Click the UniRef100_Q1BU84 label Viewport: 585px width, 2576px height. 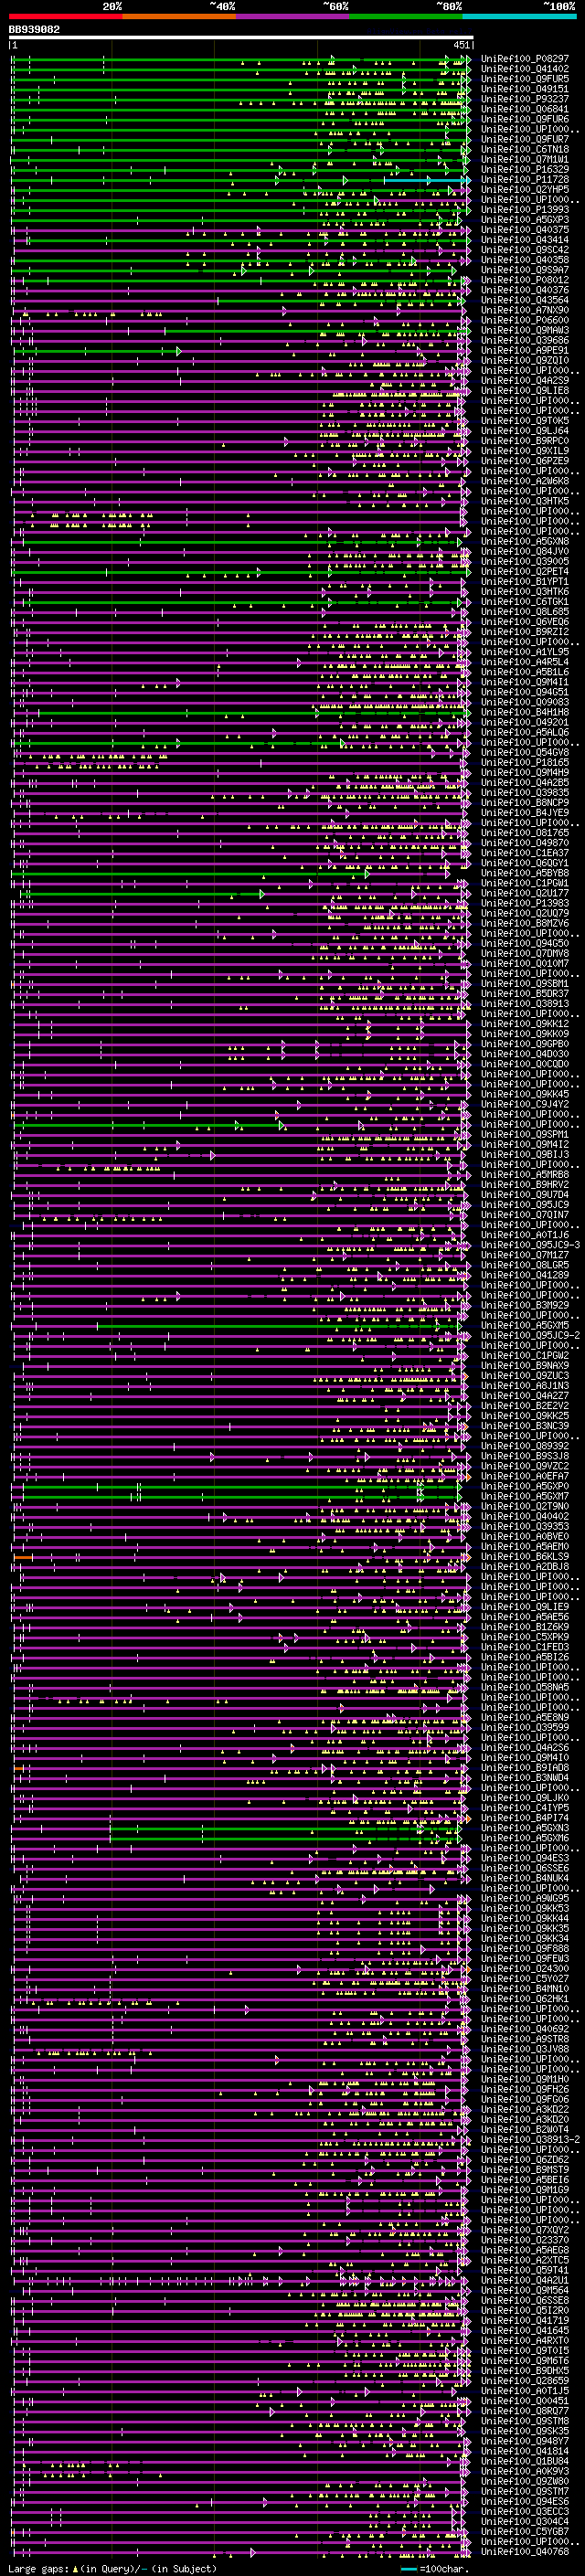point(525,2461)
